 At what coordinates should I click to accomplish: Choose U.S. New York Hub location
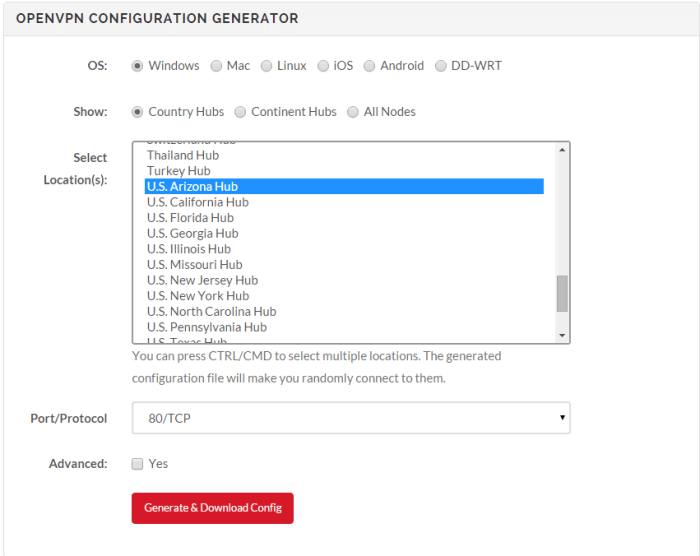tap(344, 296)
